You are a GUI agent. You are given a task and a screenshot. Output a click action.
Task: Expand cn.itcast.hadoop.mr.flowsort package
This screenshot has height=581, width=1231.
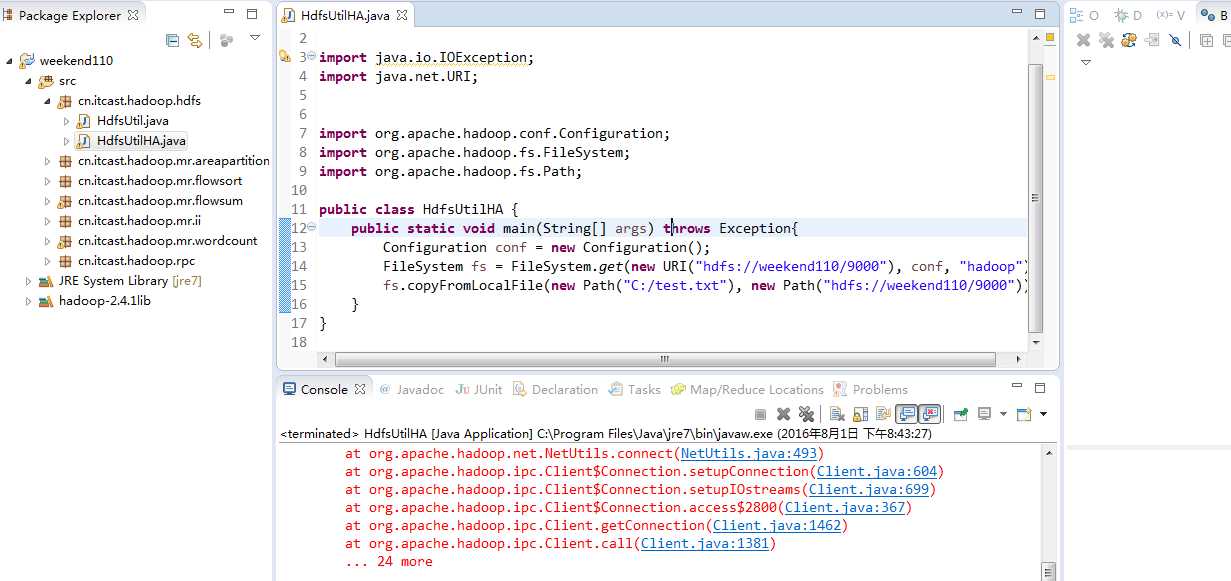pos(47,181)
